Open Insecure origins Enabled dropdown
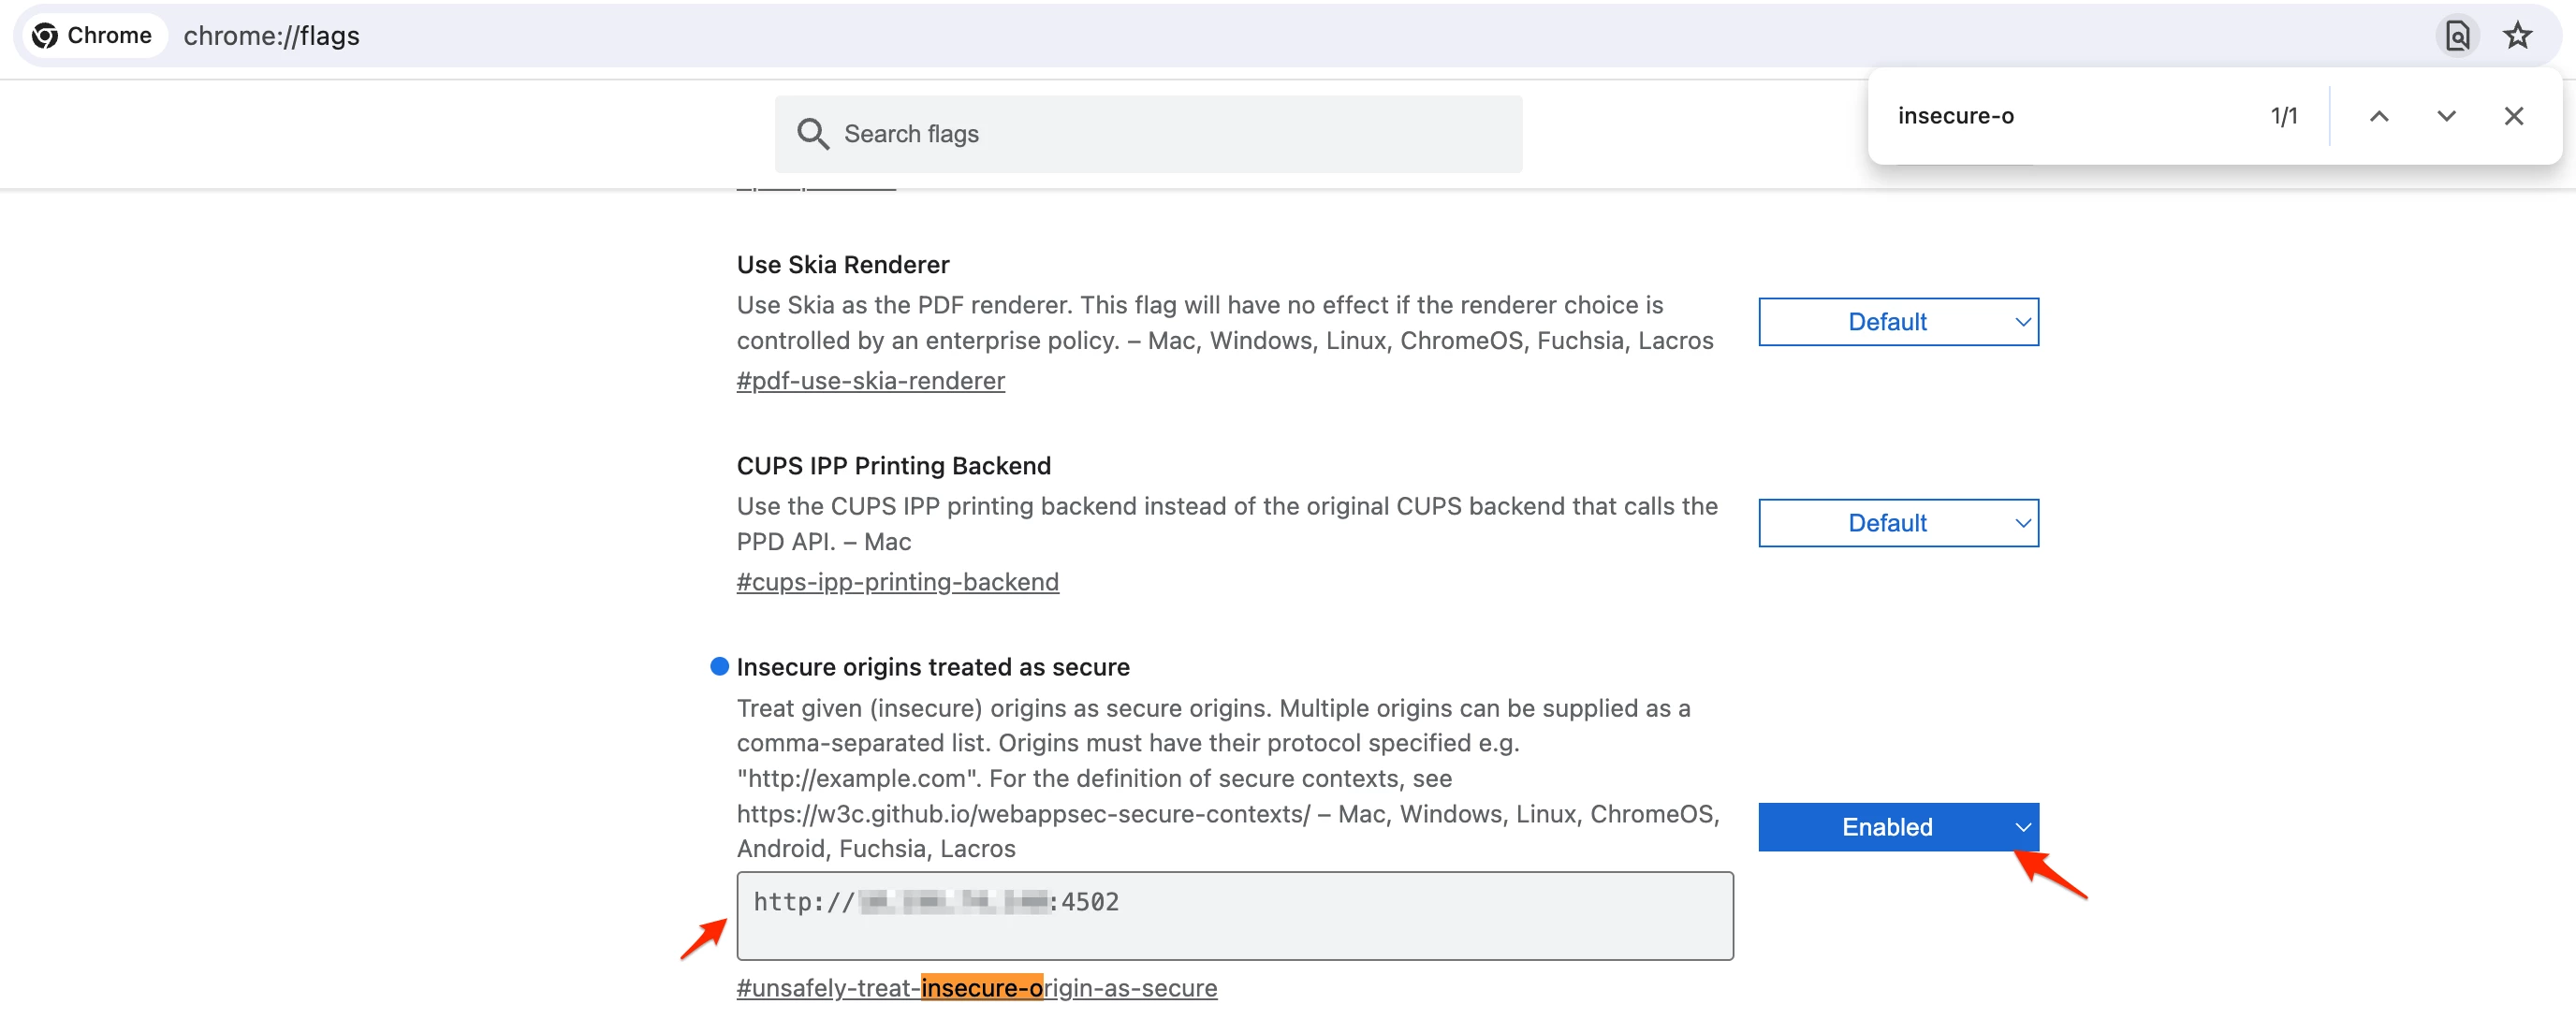2576x1033 pixels. (x=1897, y=827)
